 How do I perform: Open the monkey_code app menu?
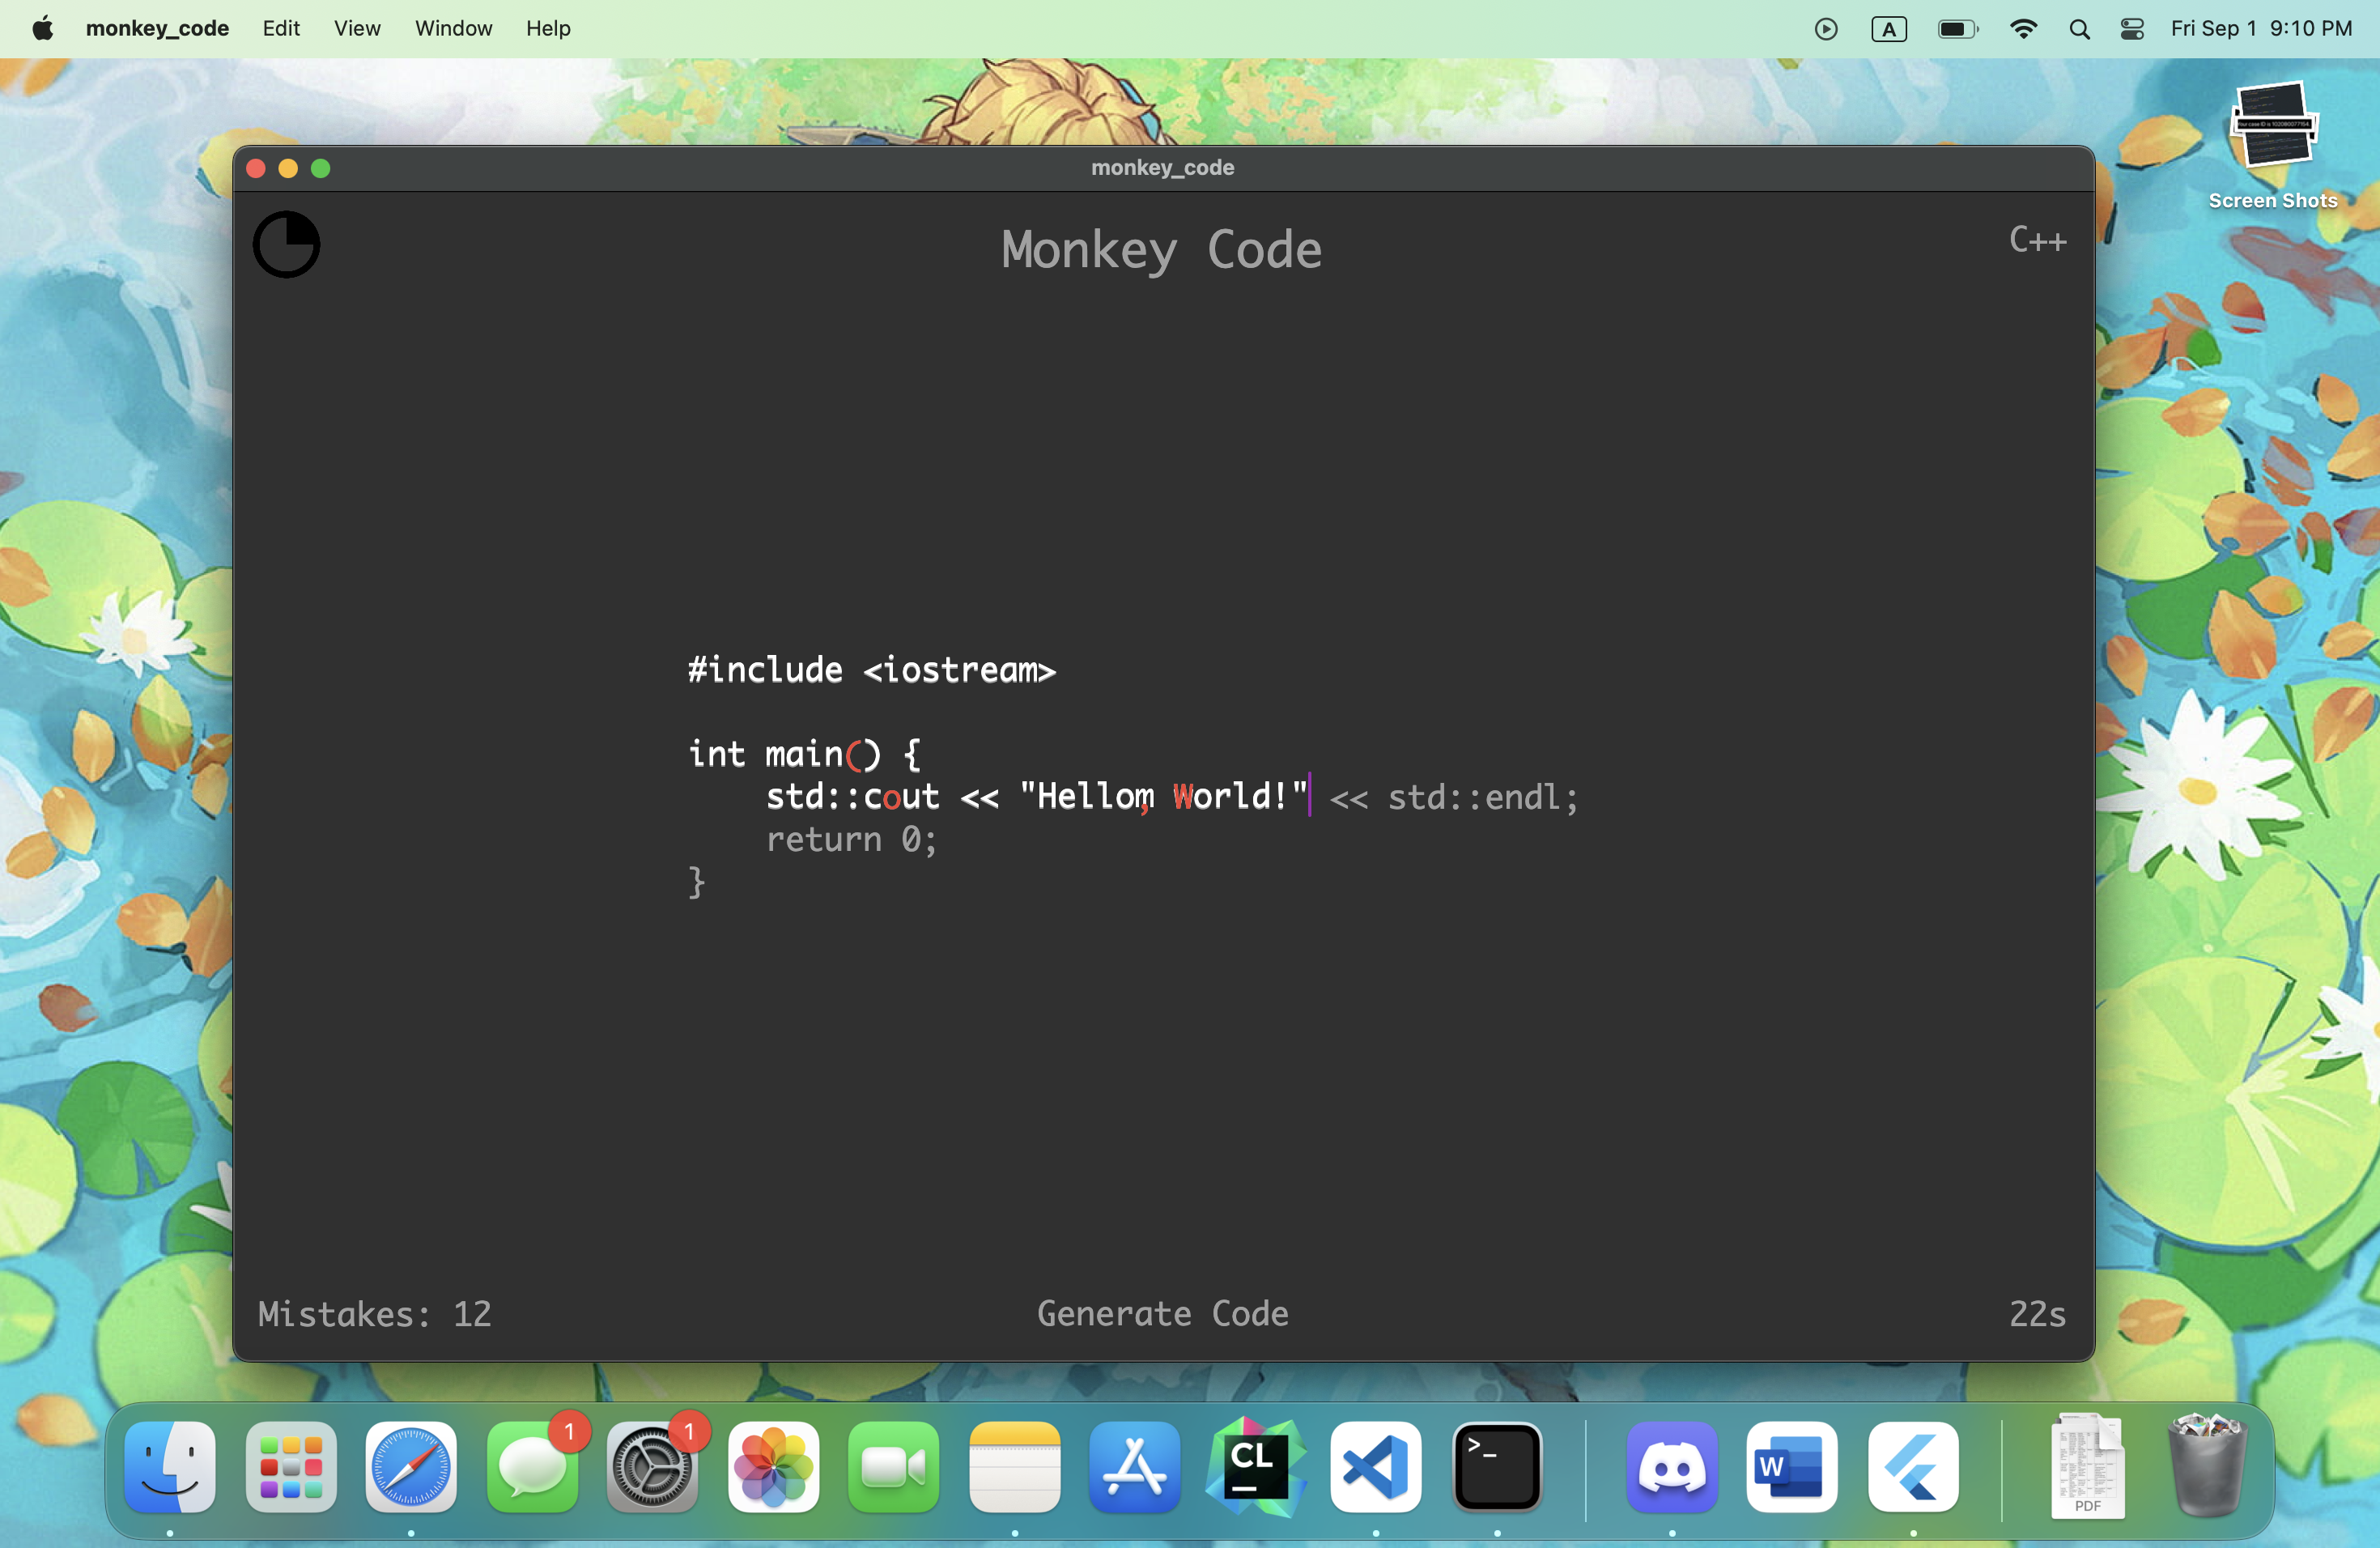pyautogui.click(x=157, y=28)
